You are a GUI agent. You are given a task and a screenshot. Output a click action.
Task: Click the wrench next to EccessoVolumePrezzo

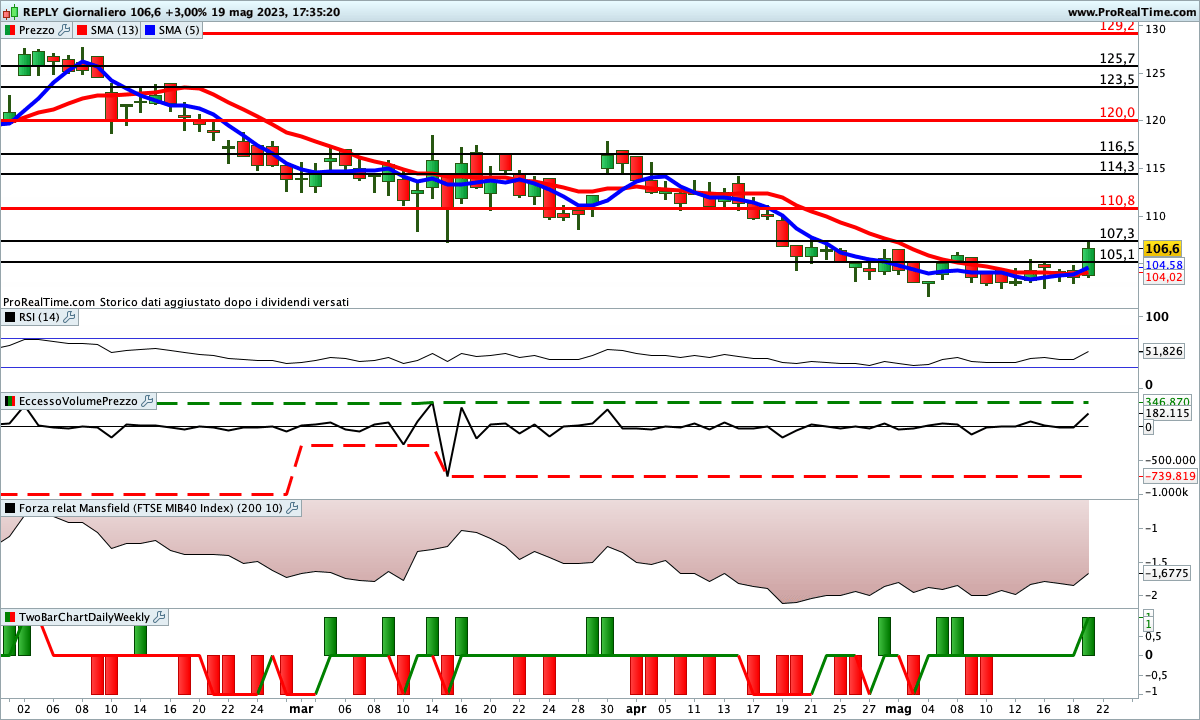[x=148, y=401]
